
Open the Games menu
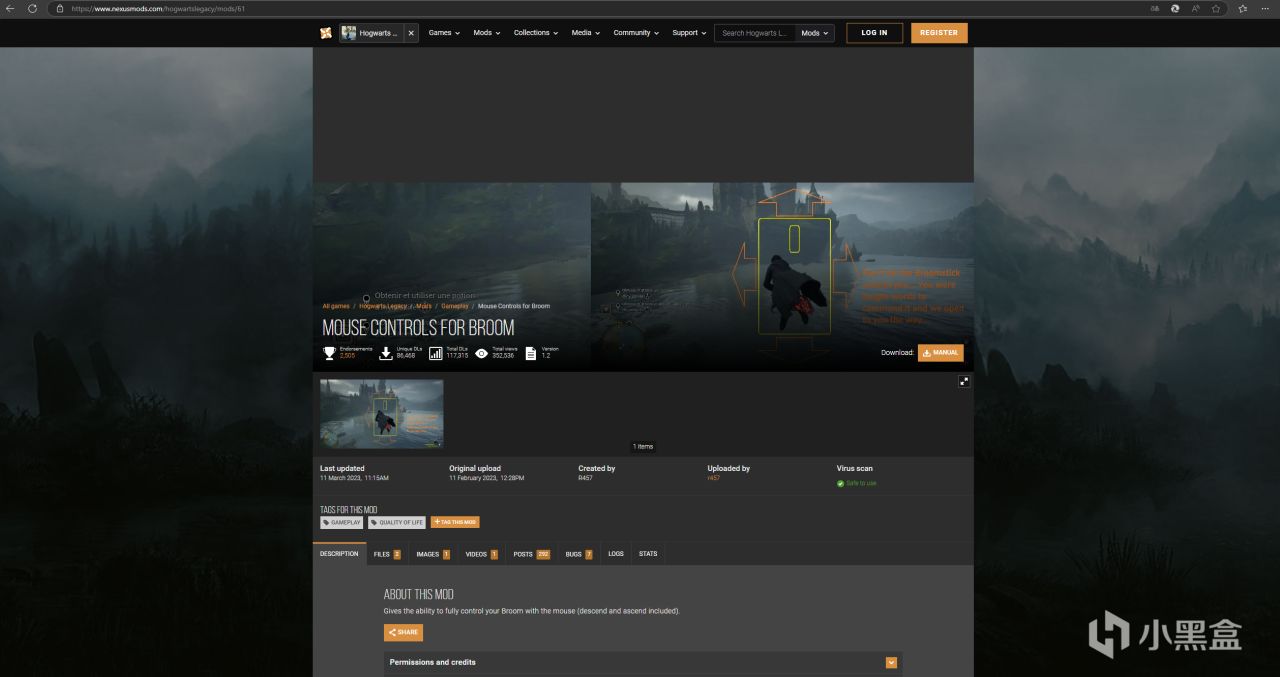[444, 33]
